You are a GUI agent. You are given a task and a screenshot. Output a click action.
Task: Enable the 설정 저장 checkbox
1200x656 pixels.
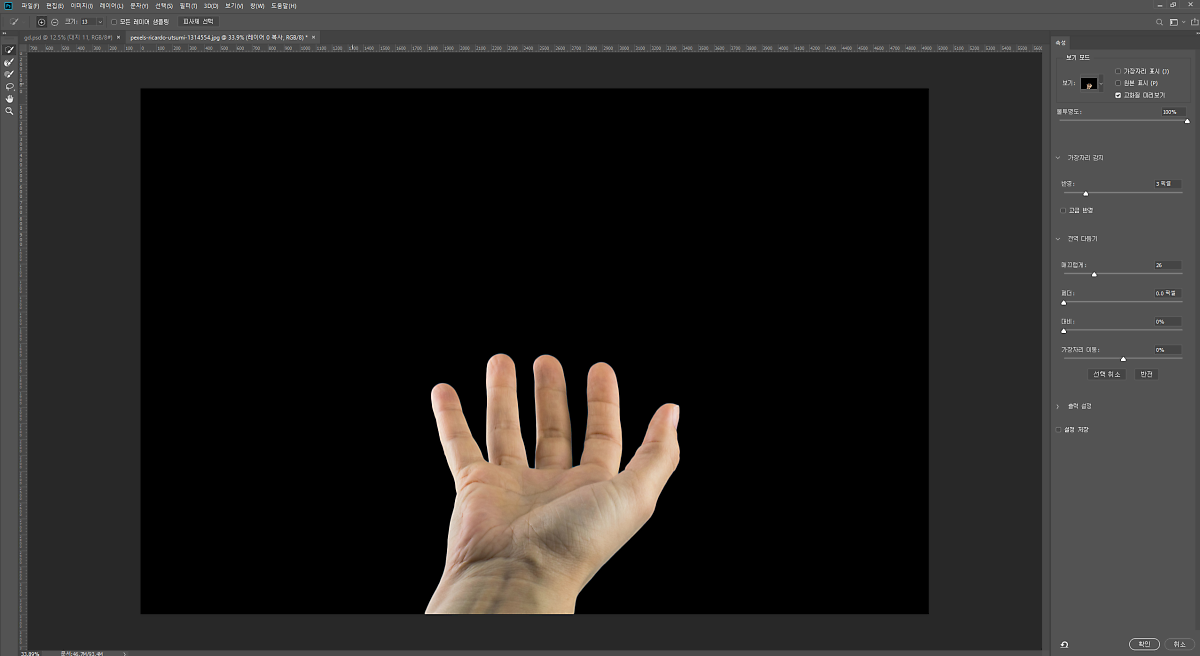1060,429
